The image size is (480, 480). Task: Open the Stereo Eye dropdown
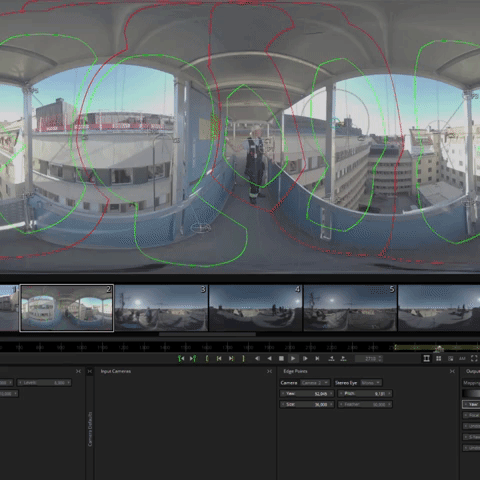[371, 383]
